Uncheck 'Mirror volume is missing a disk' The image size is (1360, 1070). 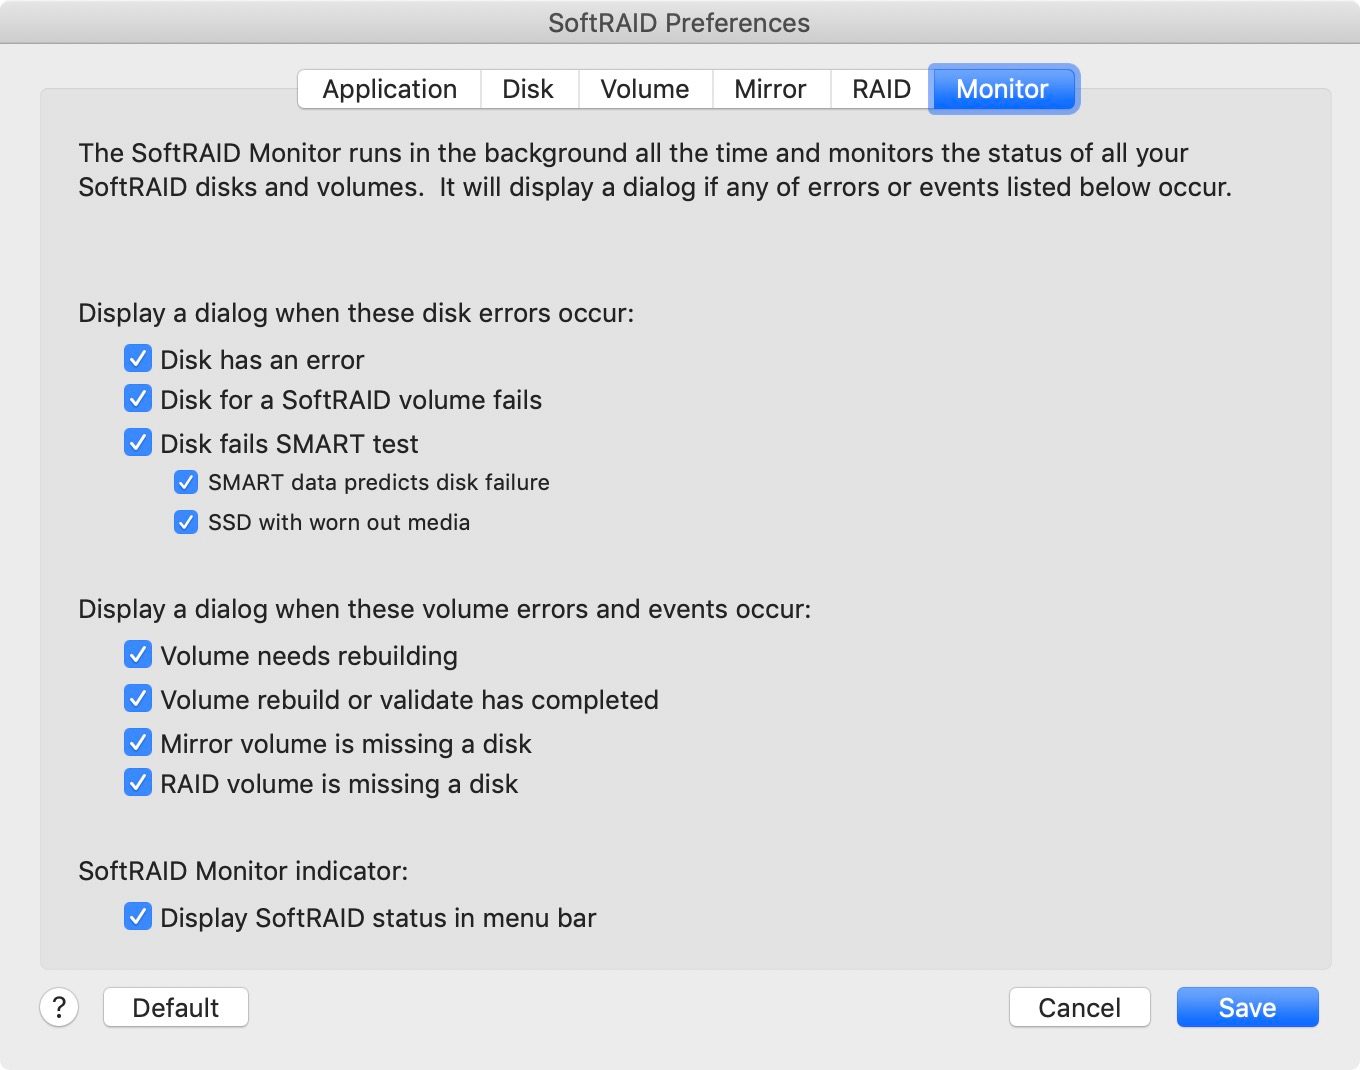pos(138,742)
